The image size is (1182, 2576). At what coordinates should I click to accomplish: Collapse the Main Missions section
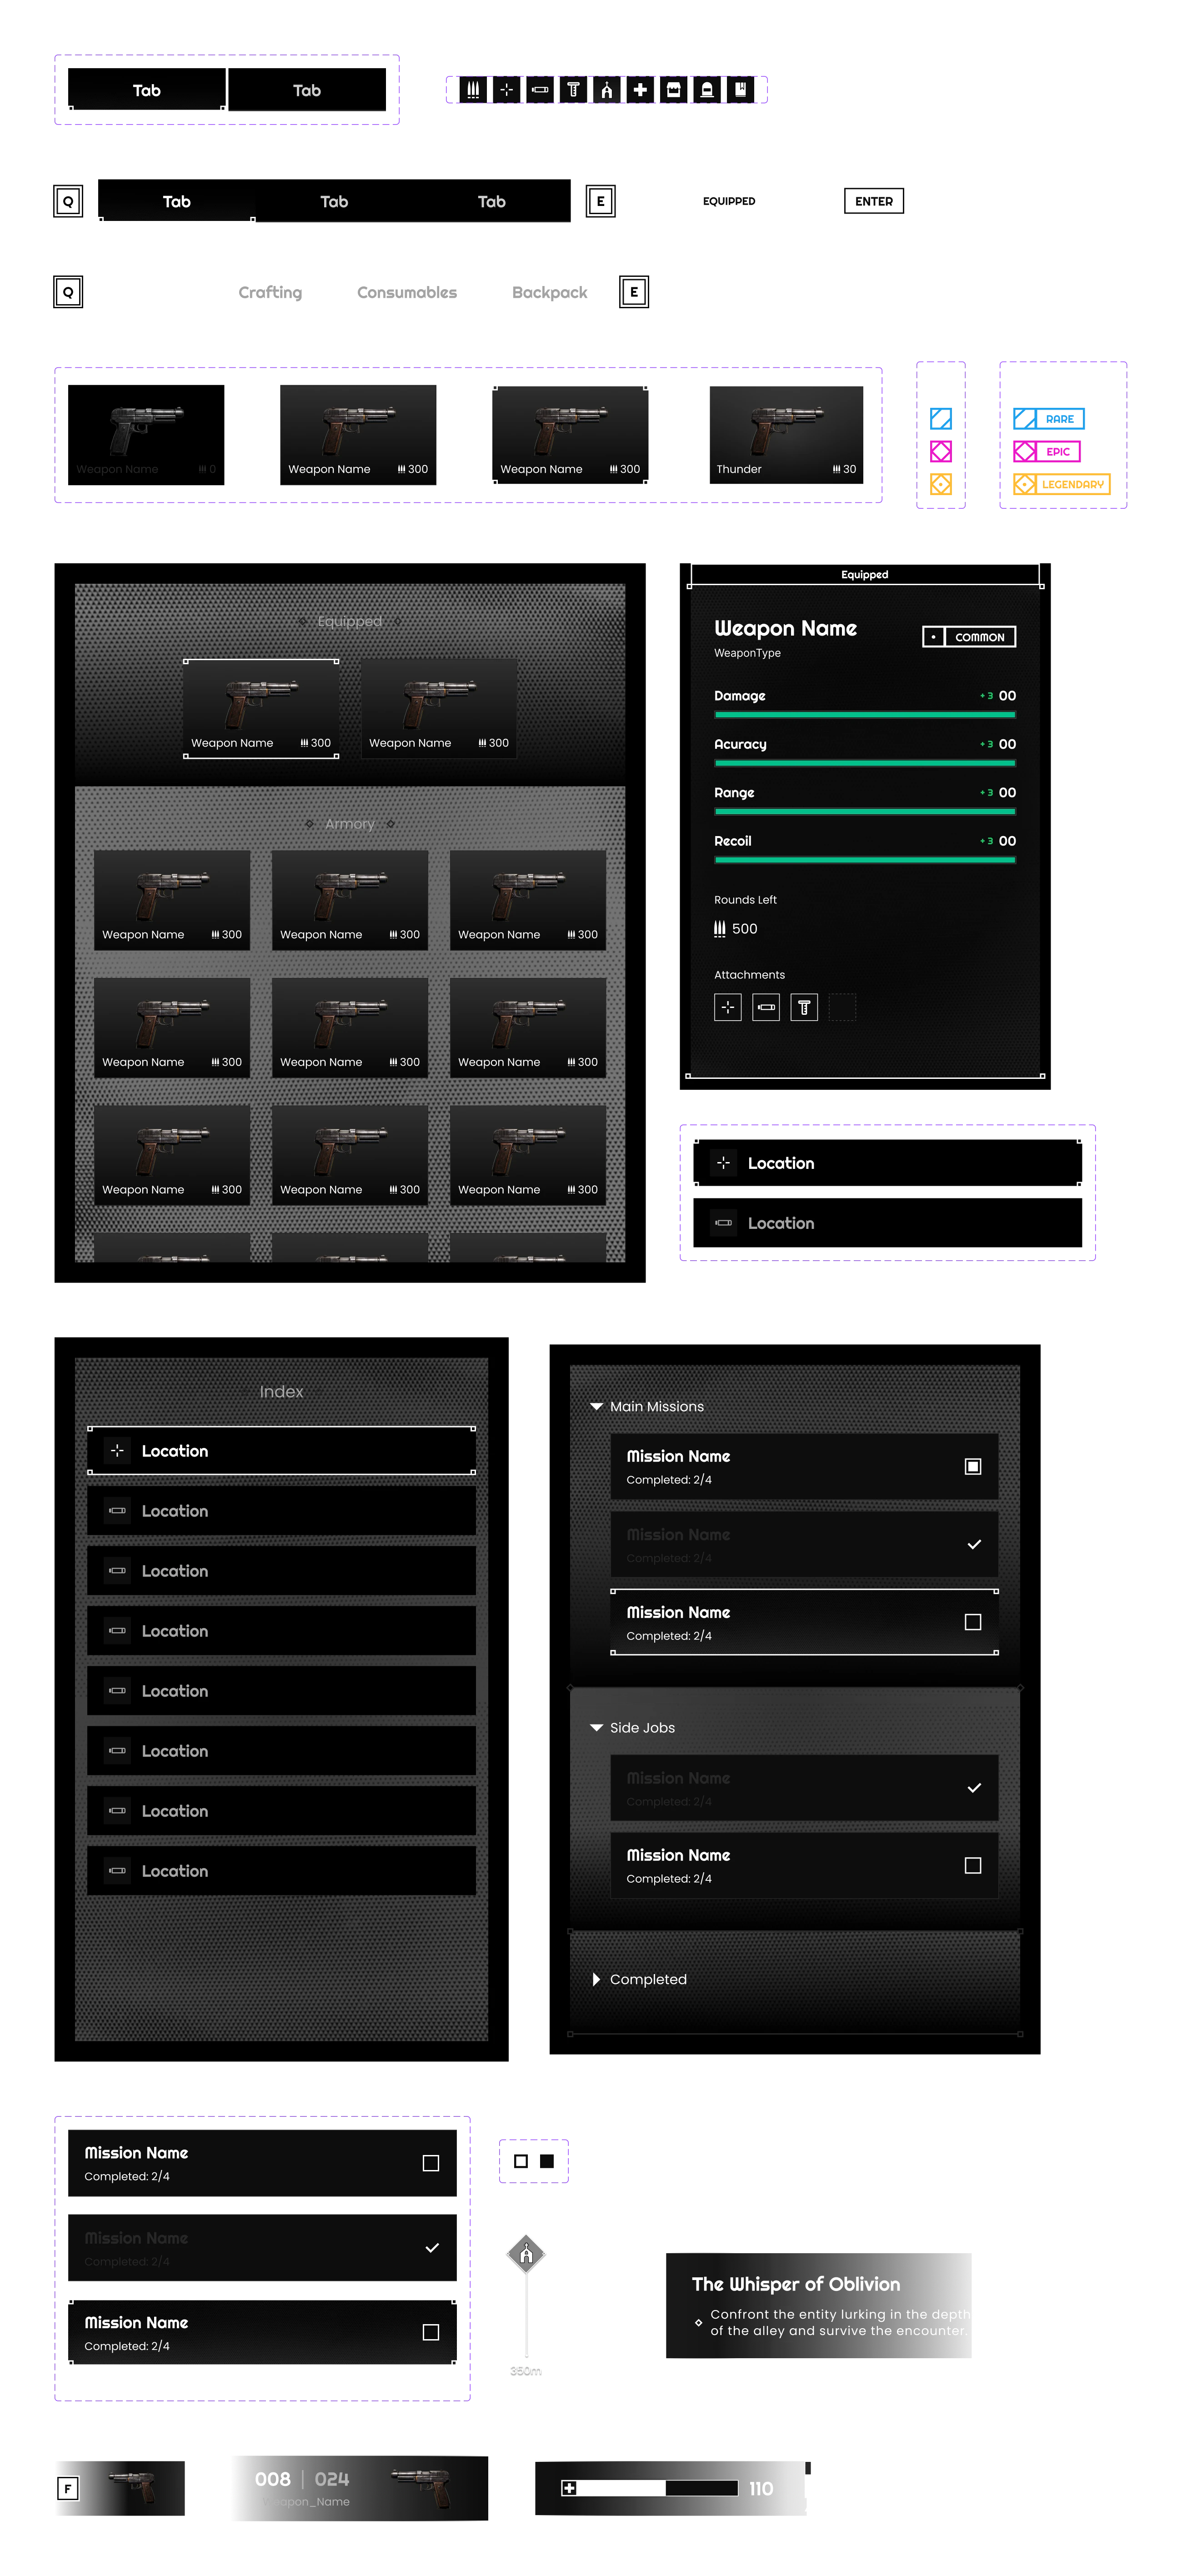coord(597,1406)
